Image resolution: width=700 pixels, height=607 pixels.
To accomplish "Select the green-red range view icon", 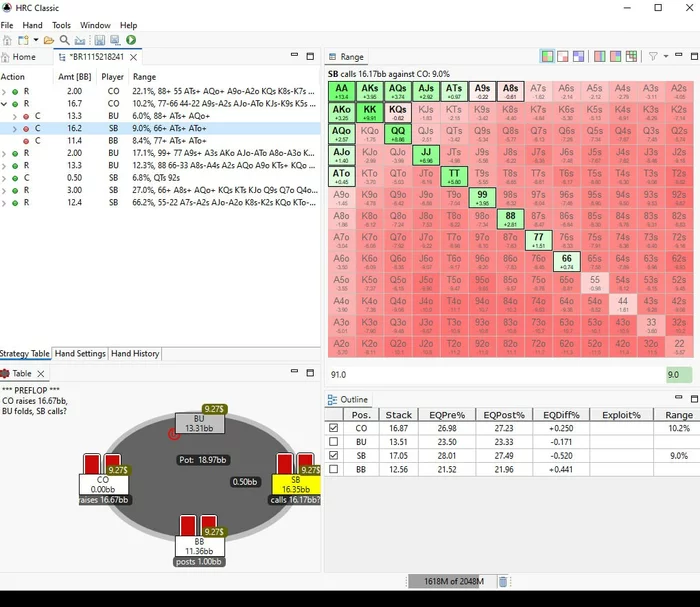I will (x=547, y=56).
